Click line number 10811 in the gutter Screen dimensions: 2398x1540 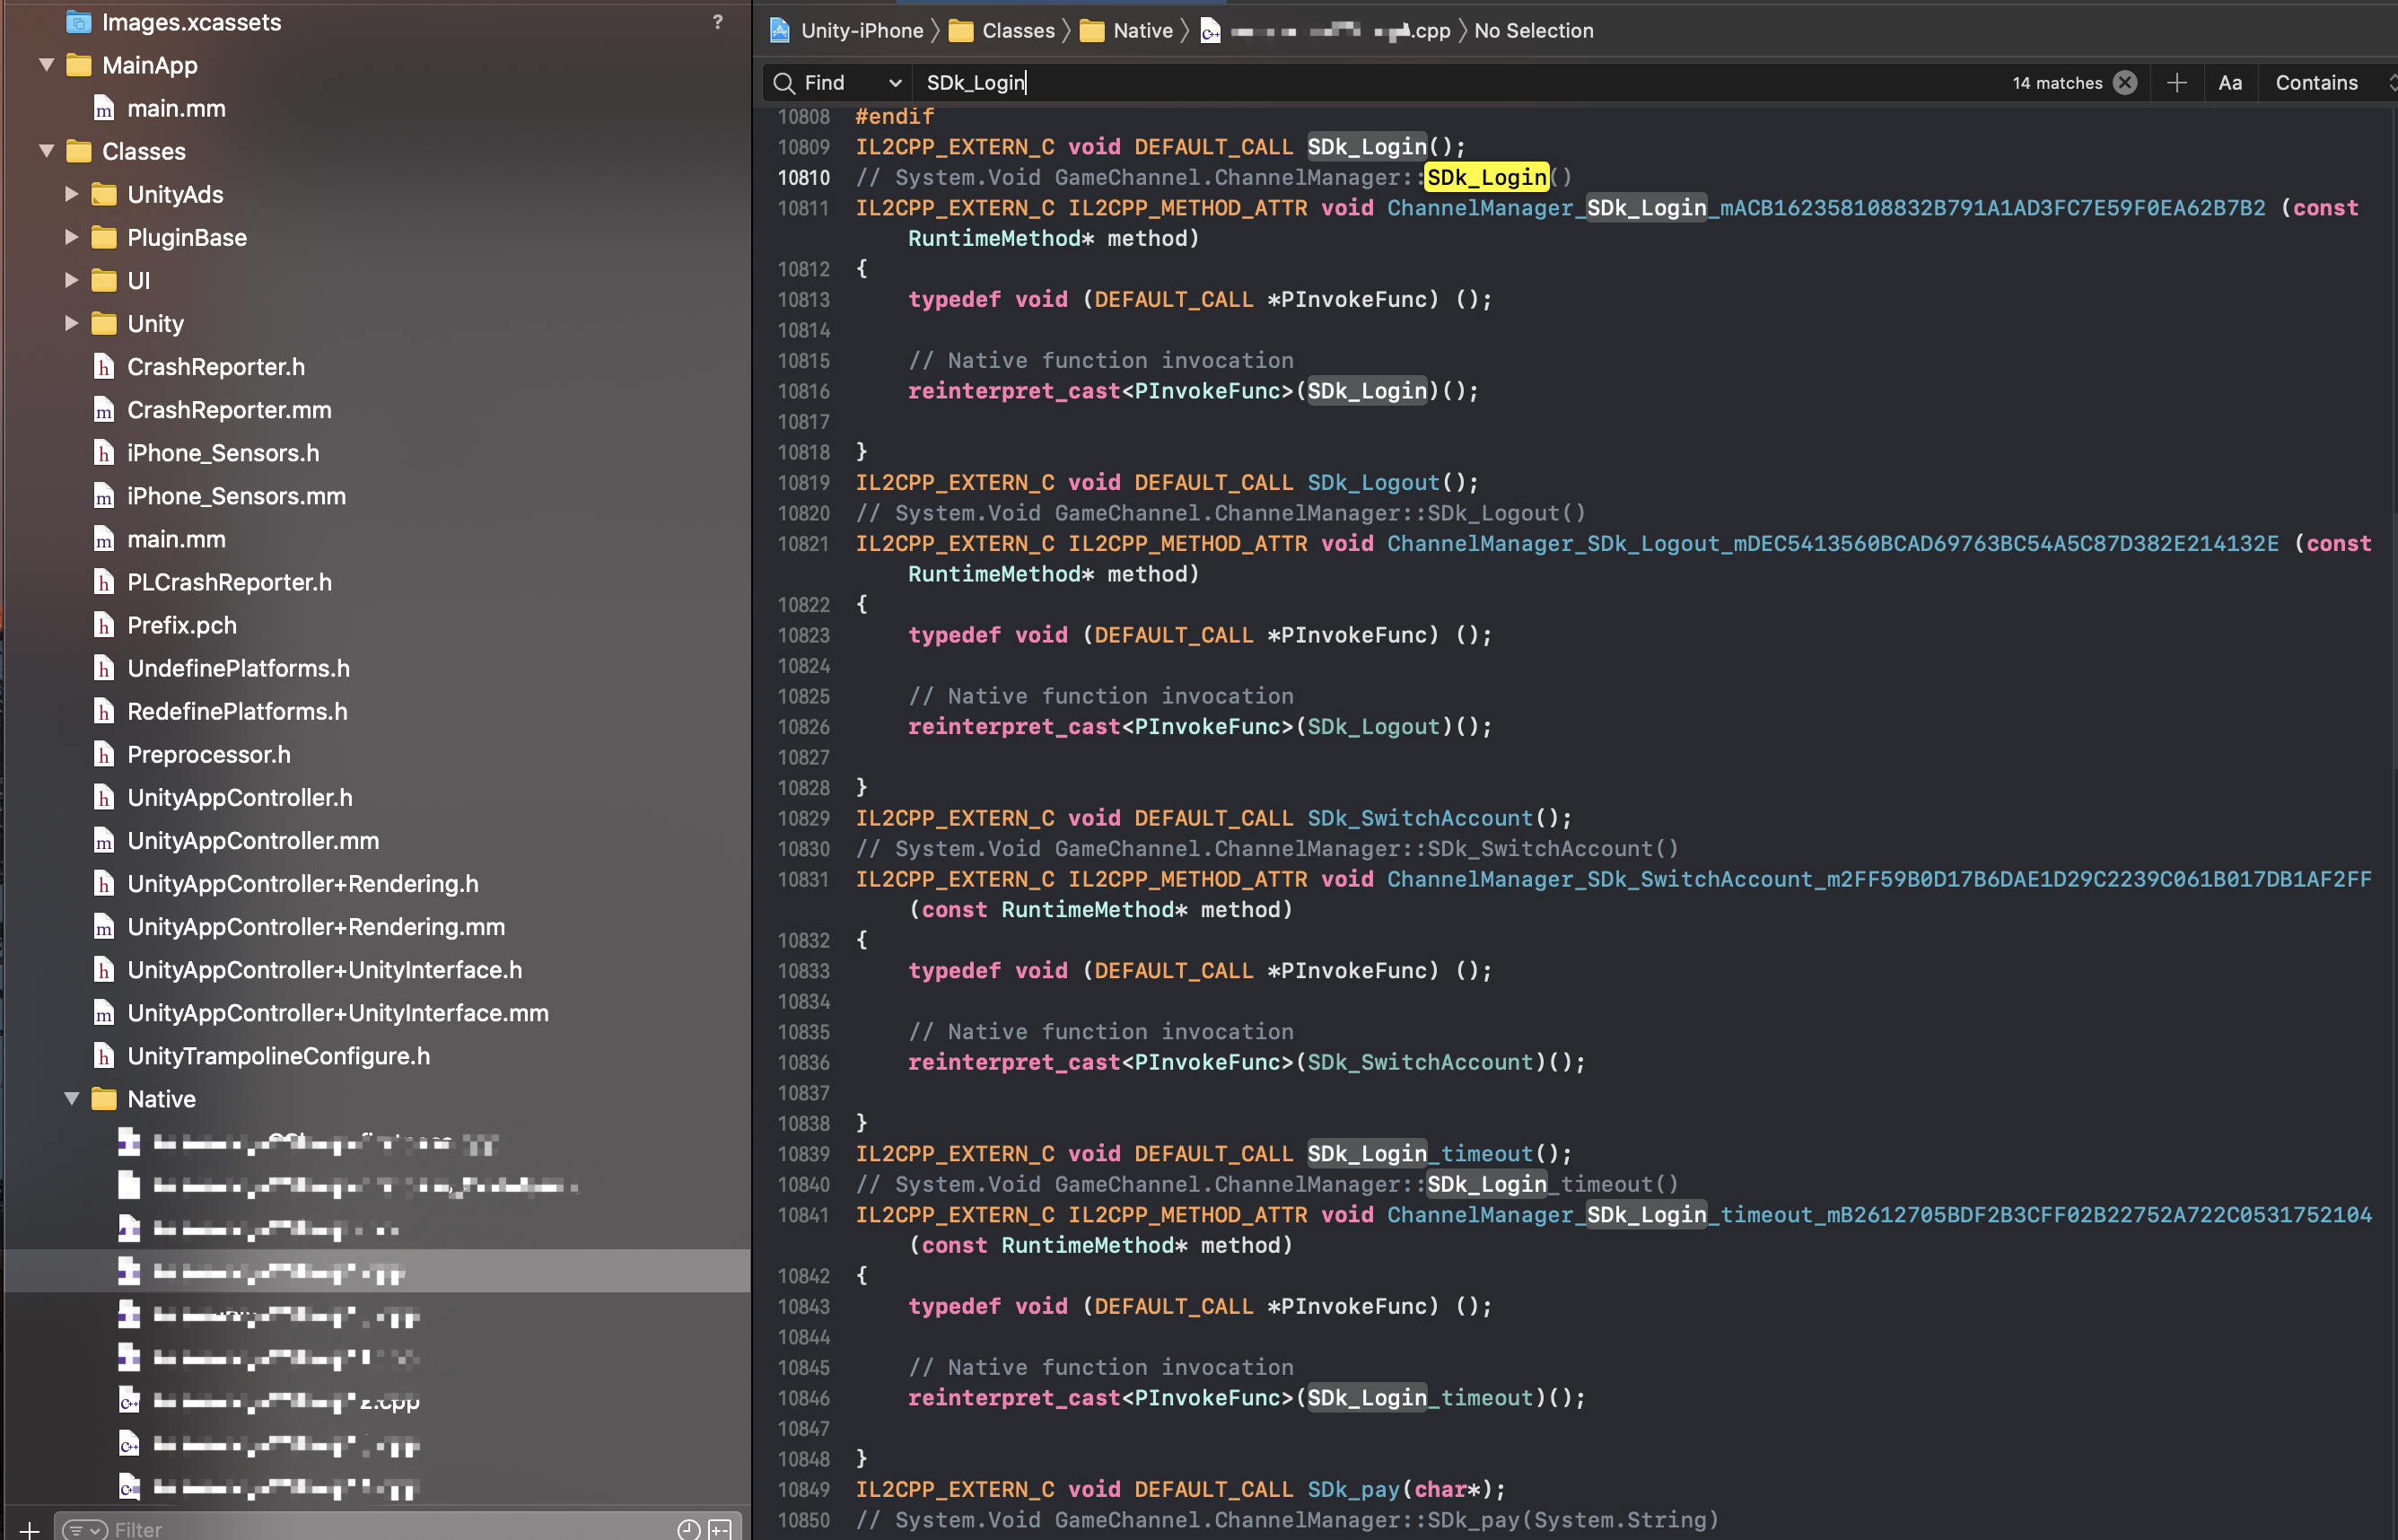803,208
